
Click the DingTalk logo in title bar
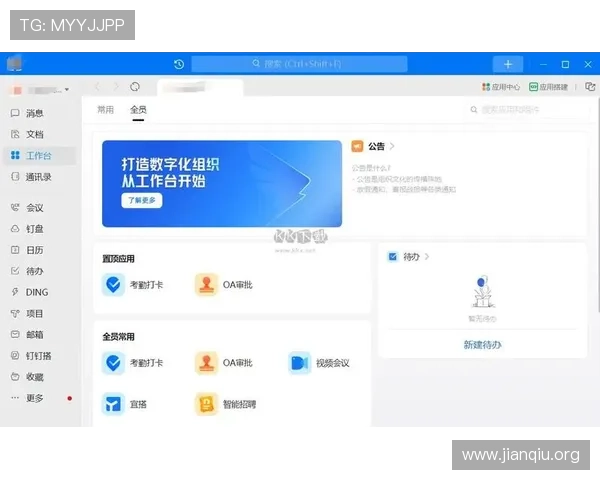[15, 64]
